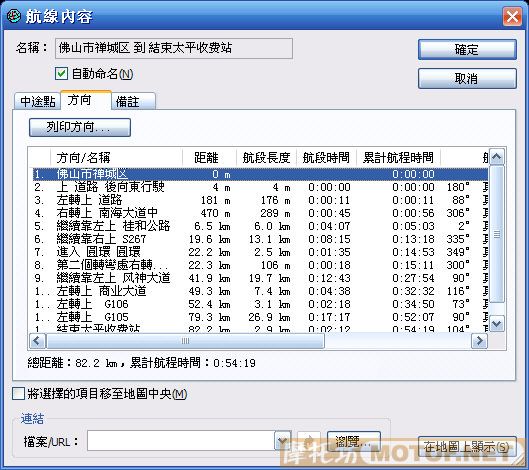Image resolution: width=529 pixels, height=470 pixels.
Task: Click the 距離 column header
Action: coord(210,157)
